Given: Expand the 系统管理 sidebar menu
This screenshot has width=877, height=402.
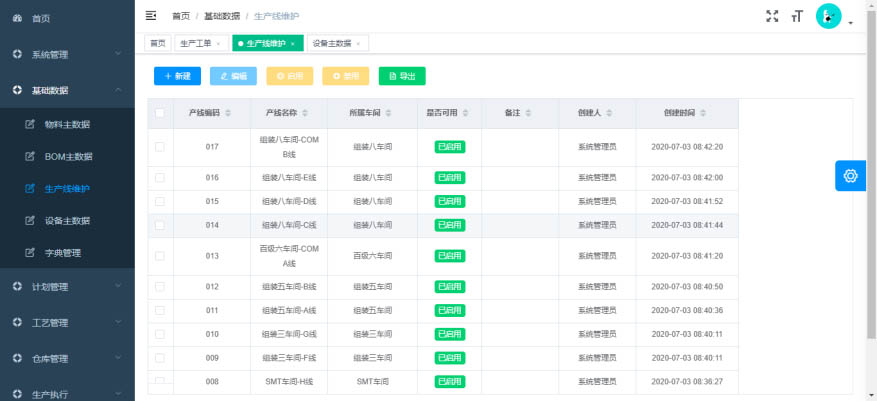Looking at the screenshot, I should pos(67,54).
